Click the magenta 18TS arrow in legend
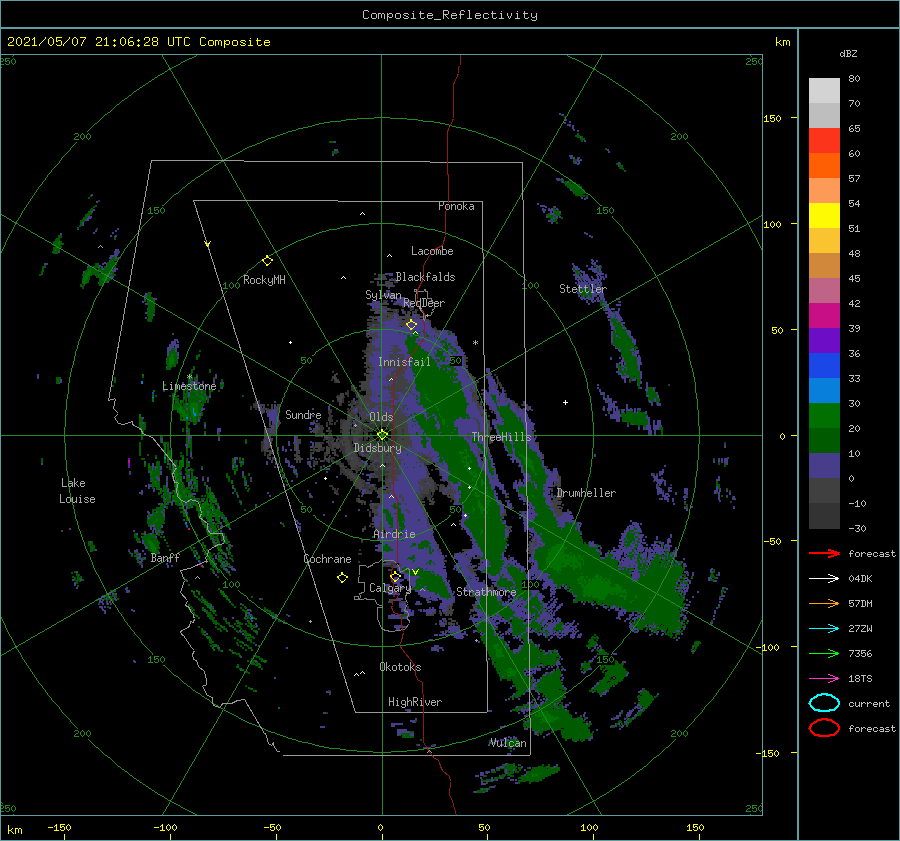900x841 pixels. (824, 679)
